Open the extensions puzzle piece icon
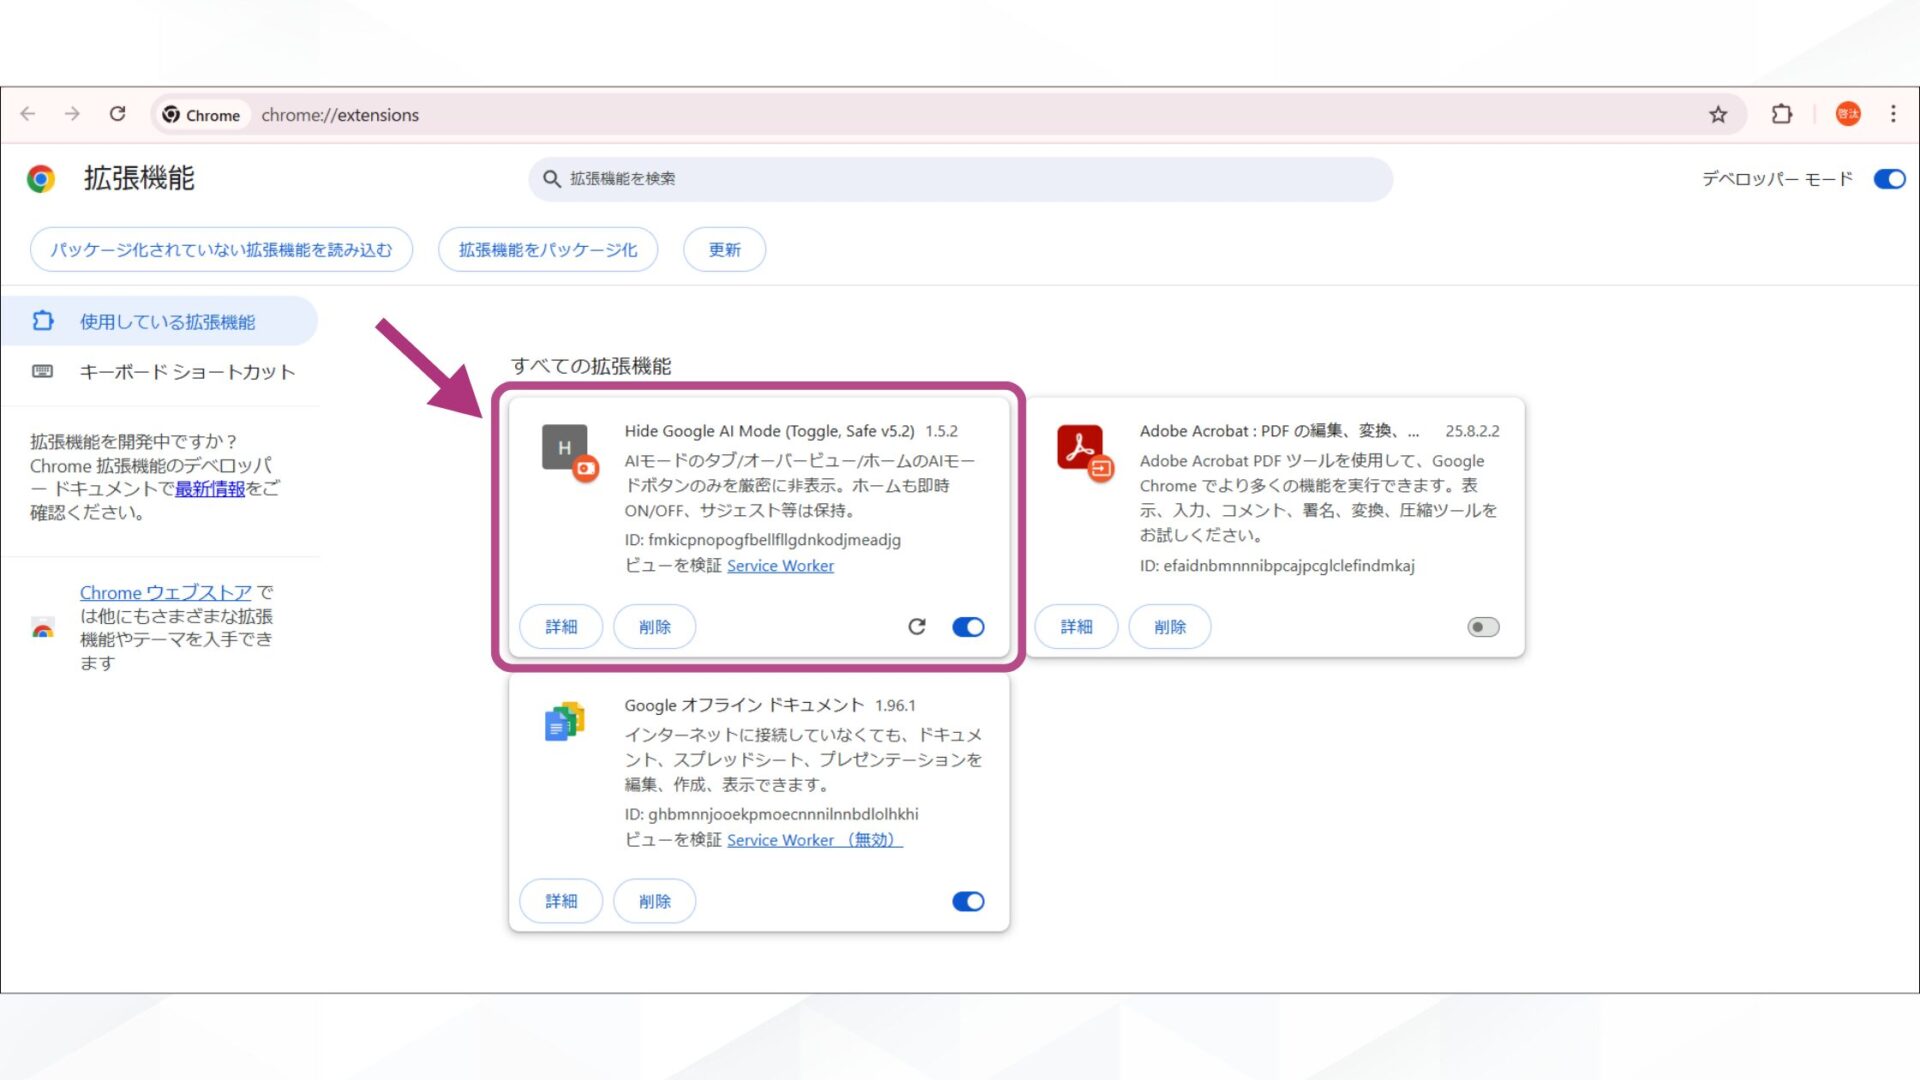 click(1781, 114)
